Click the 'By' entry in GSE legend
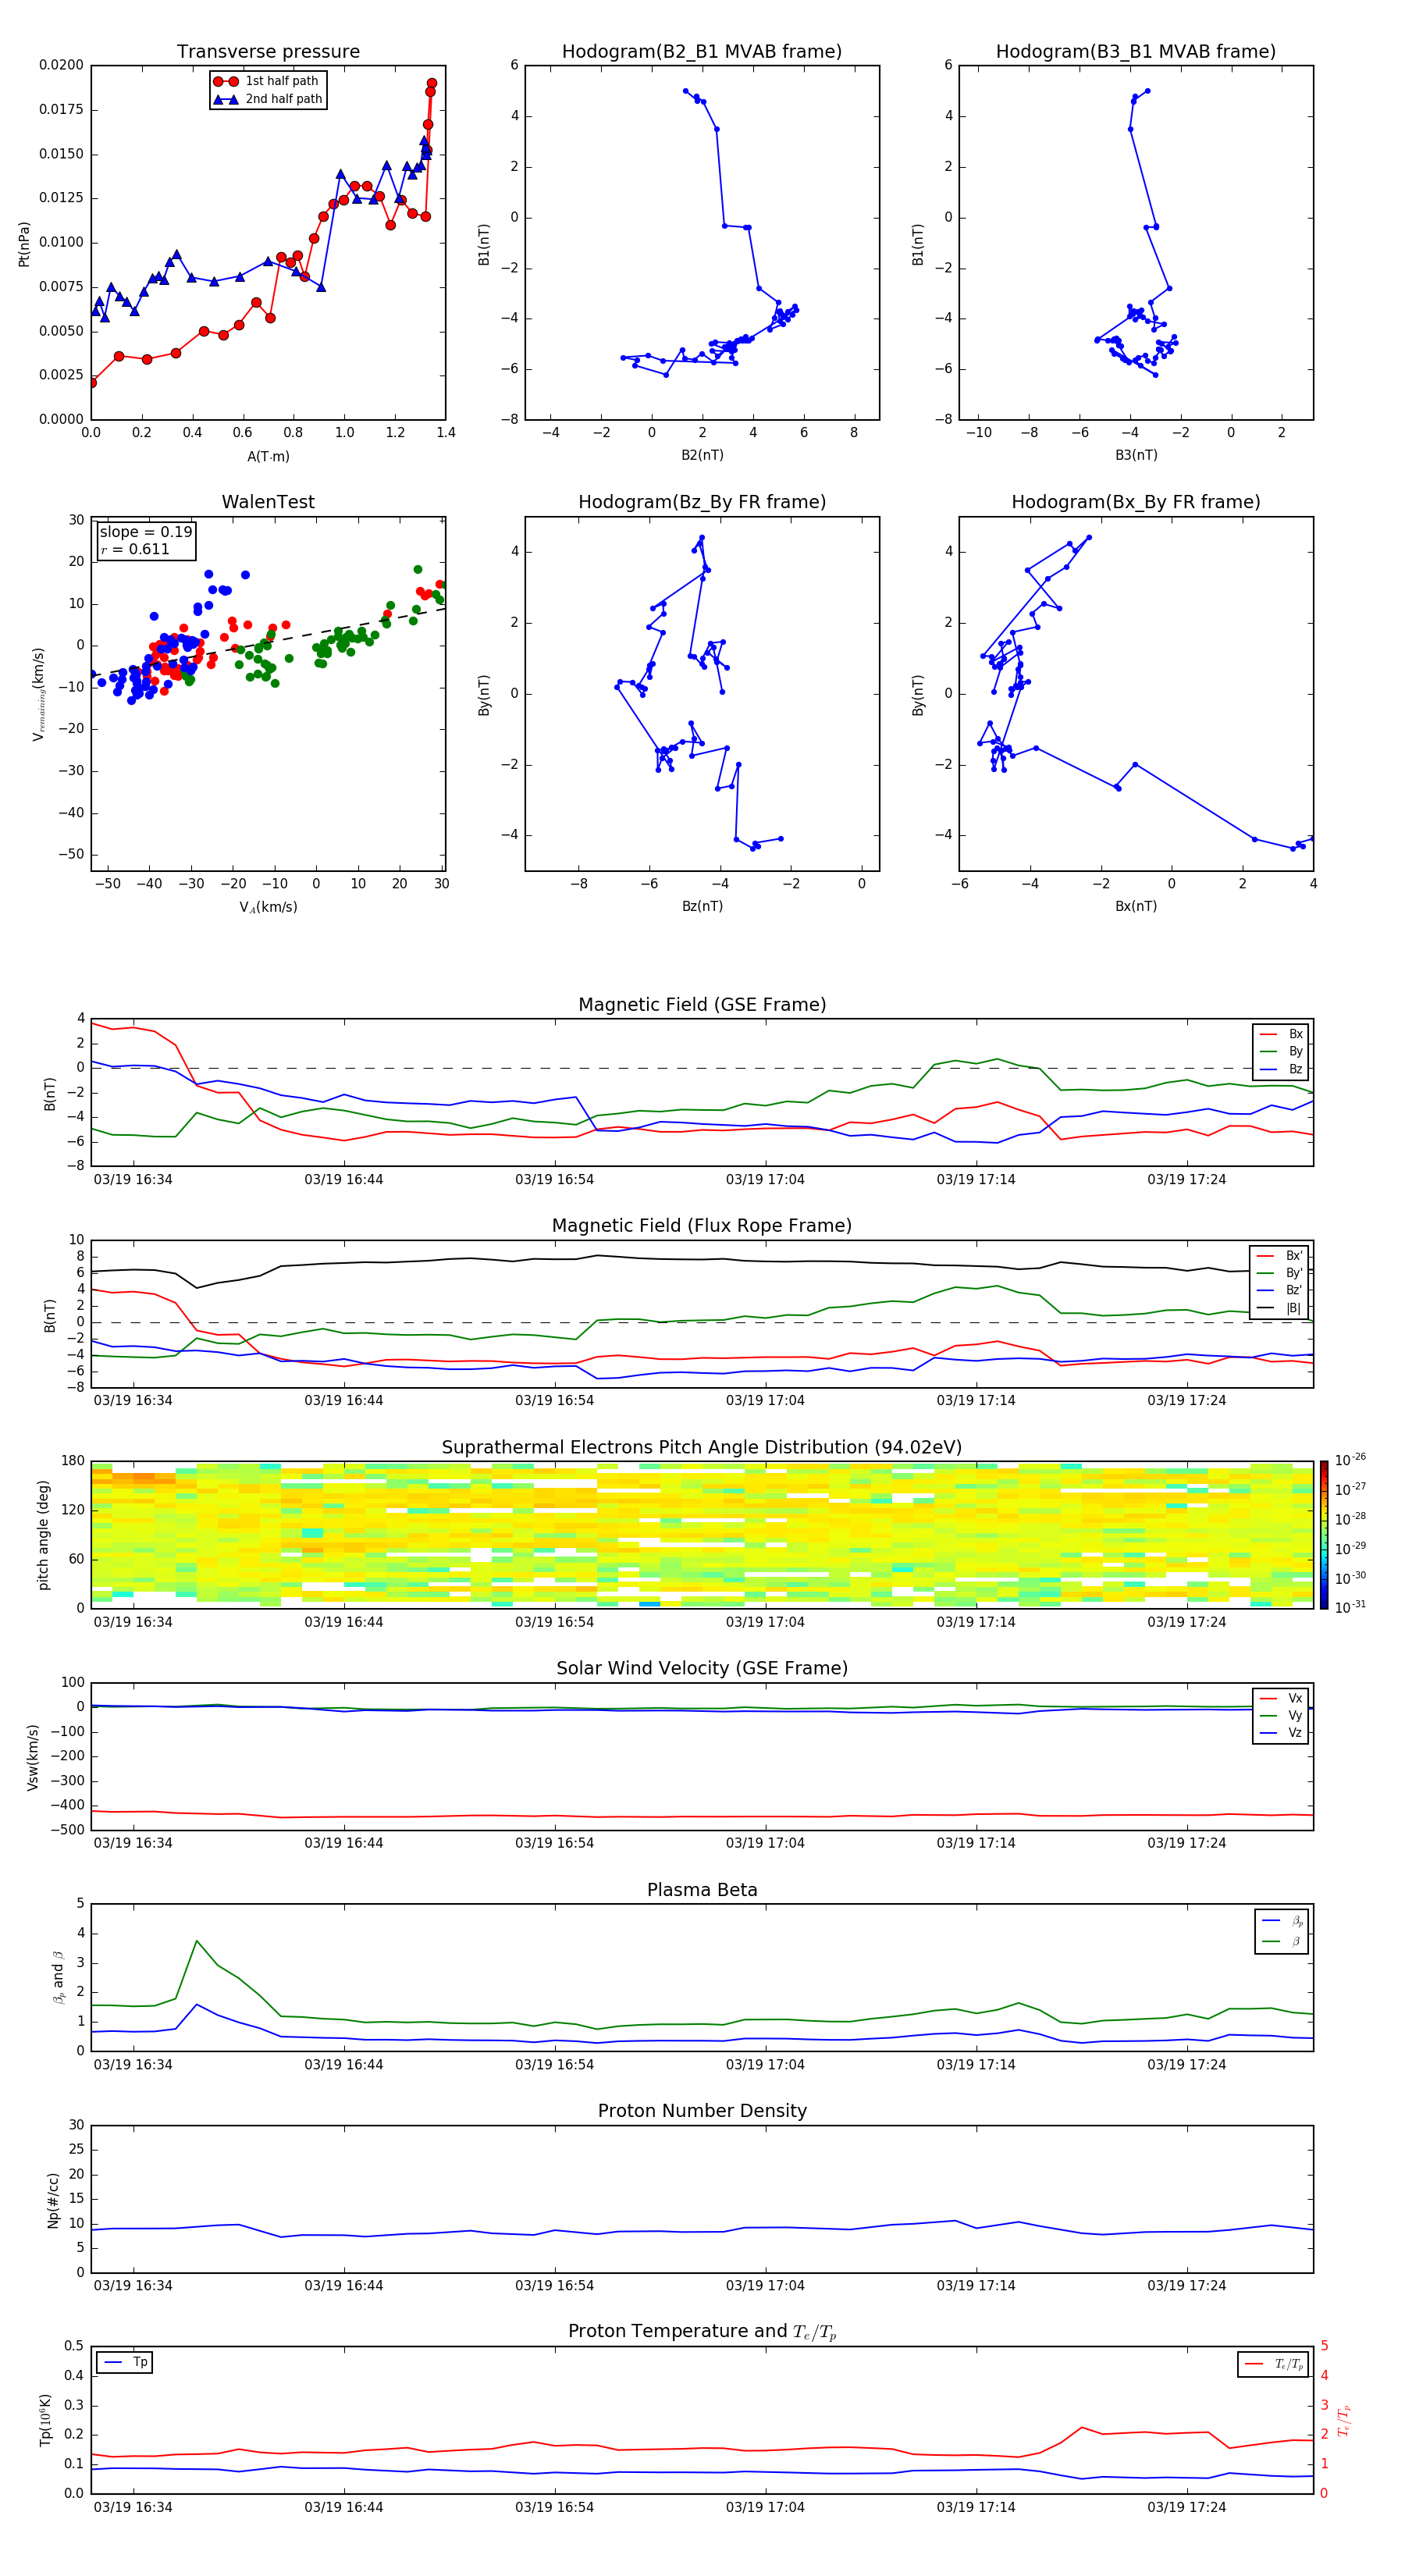Screen dimensions: 1405x2576 point(1281,1051)
